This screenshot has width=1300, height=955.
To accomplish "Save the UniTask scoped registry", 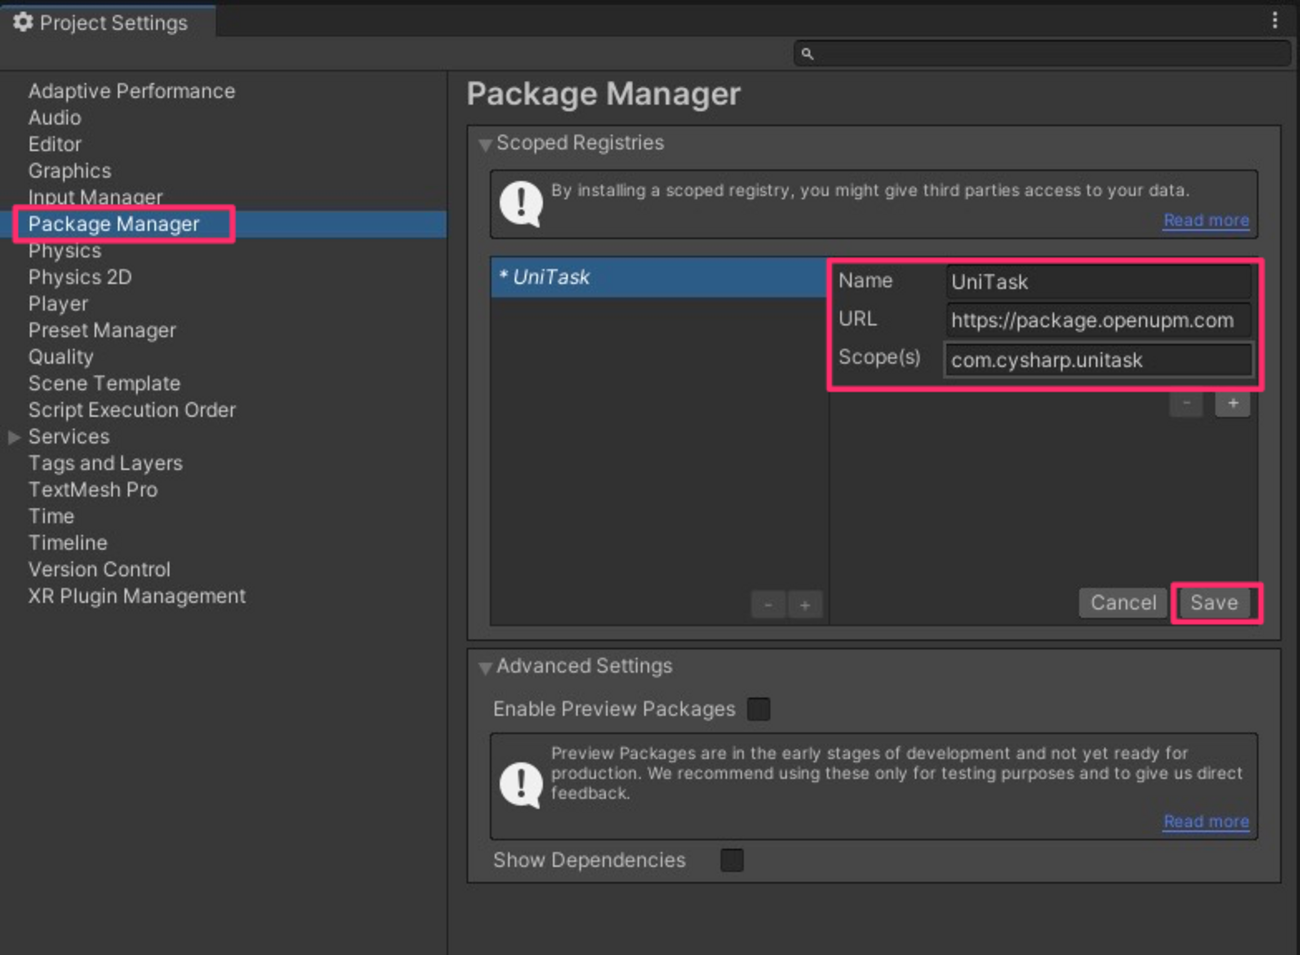I will (x=1215, y=602).
